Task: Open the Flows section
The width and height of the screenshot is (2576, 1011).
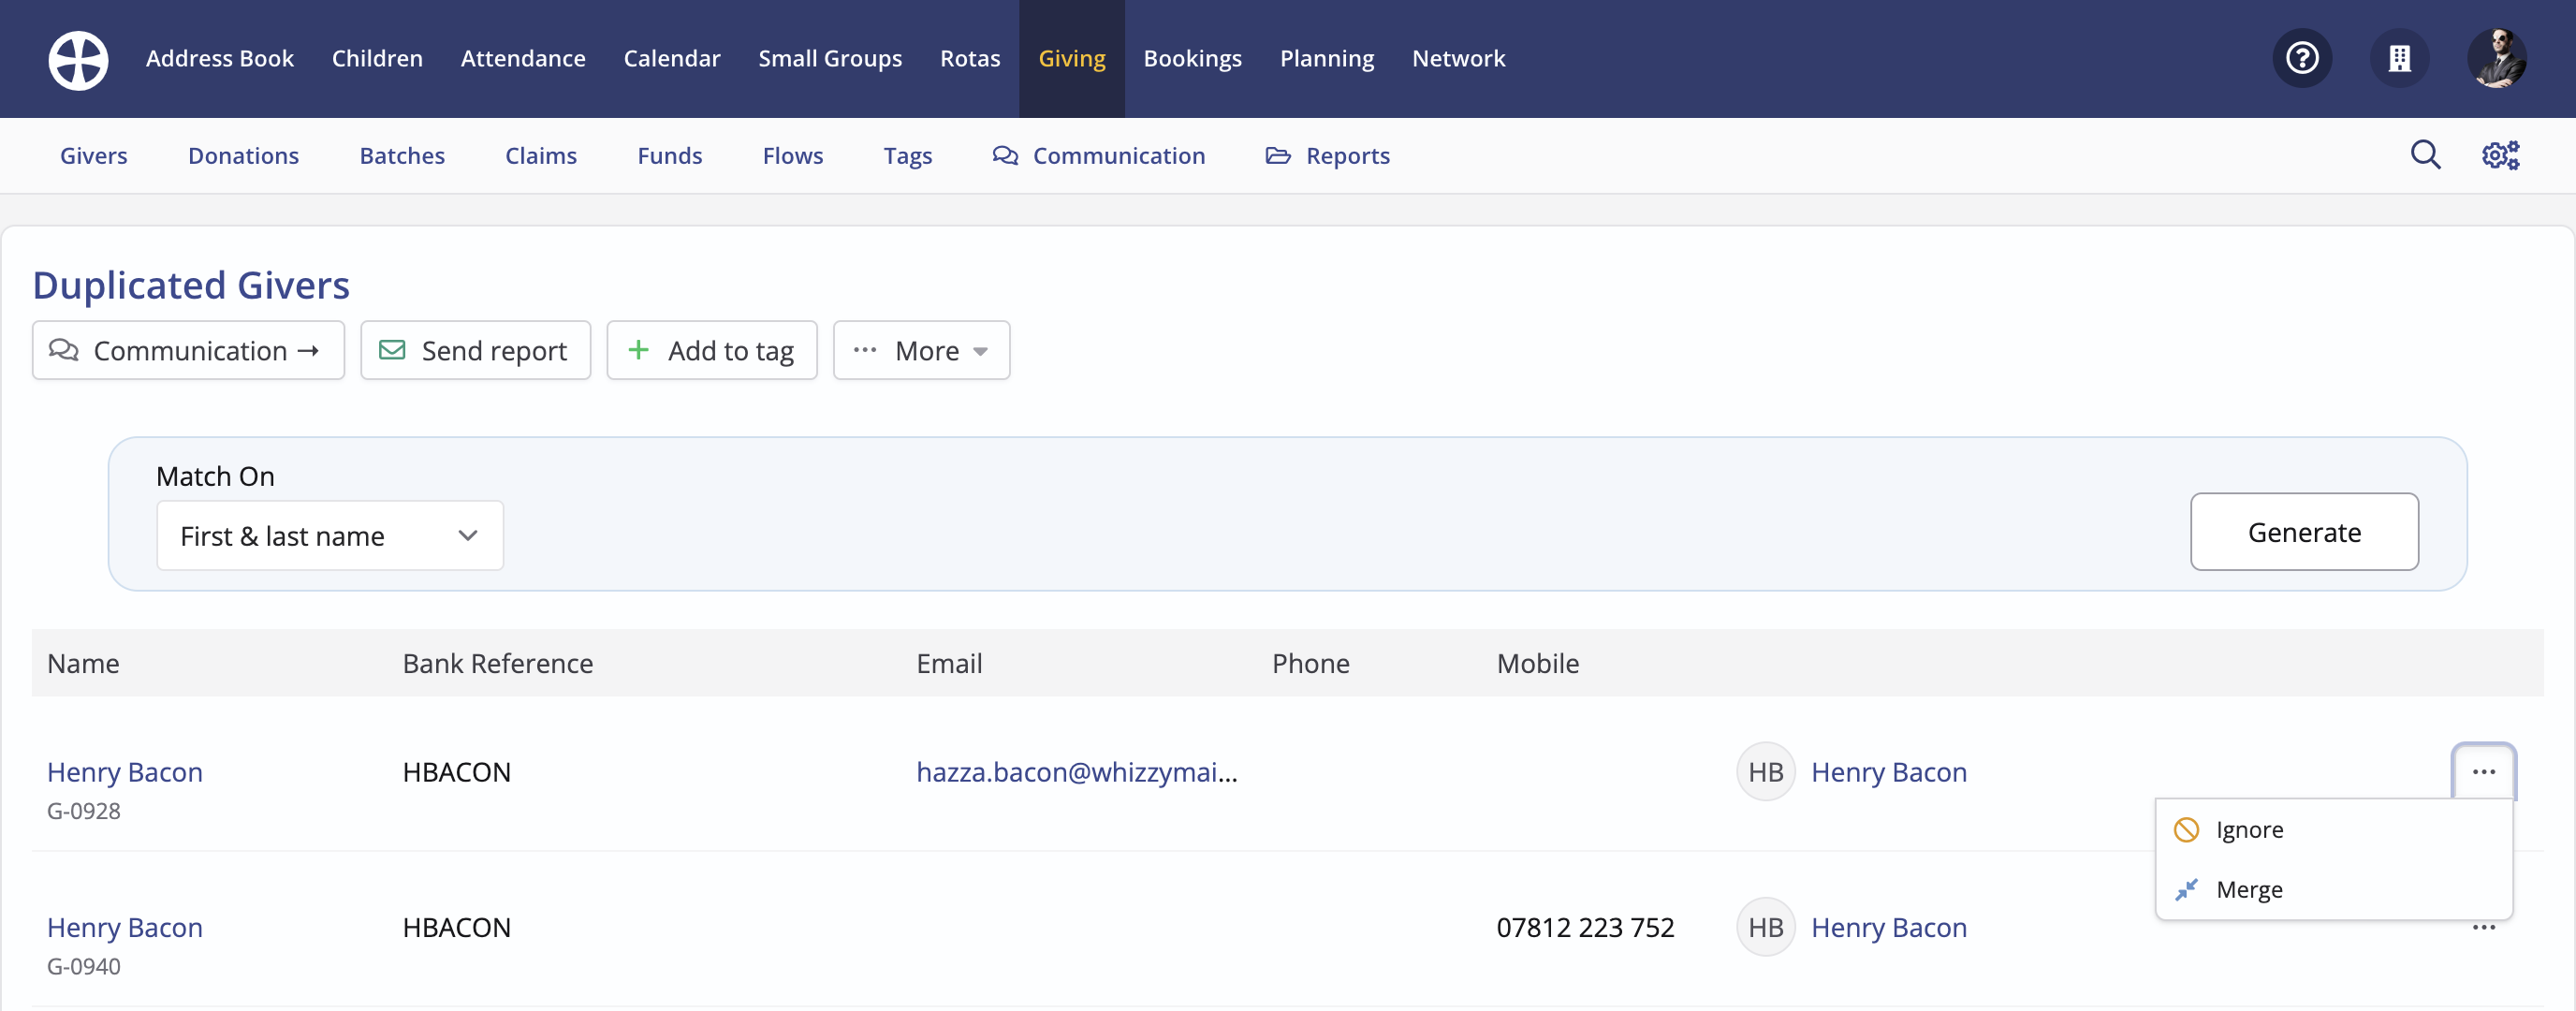Action: click(793, 155)
